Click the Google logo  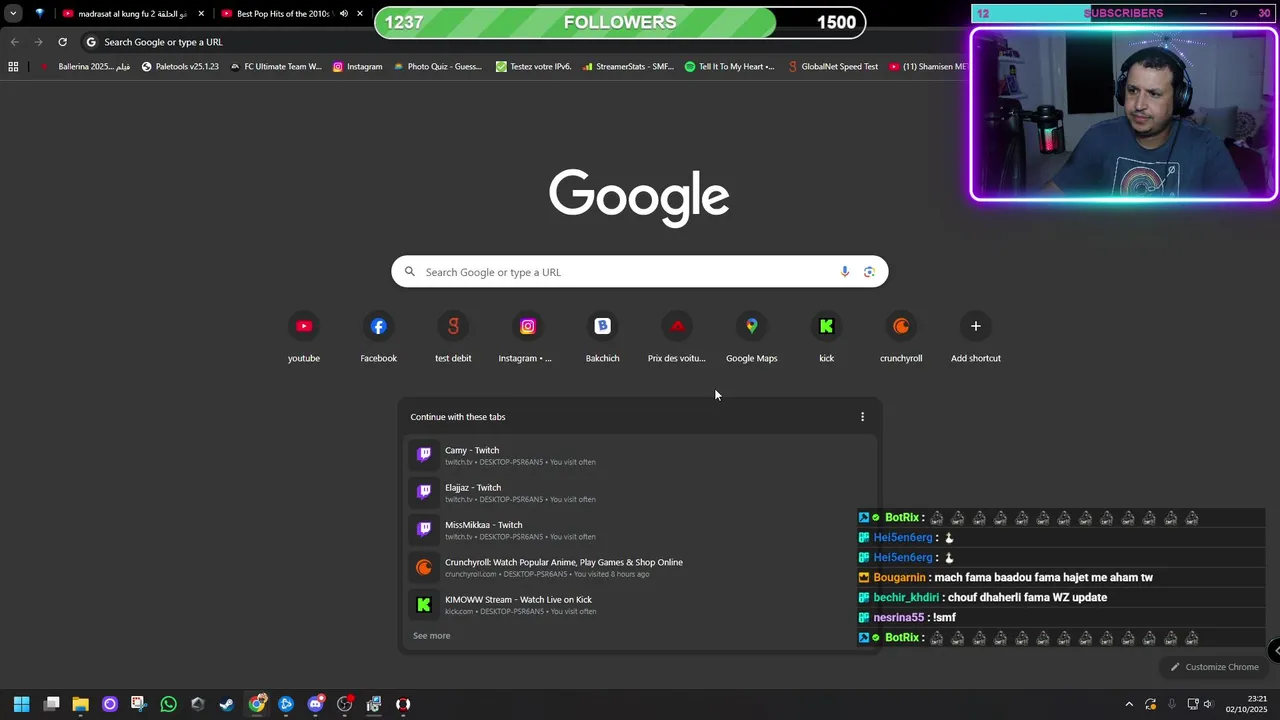(639, 197)
